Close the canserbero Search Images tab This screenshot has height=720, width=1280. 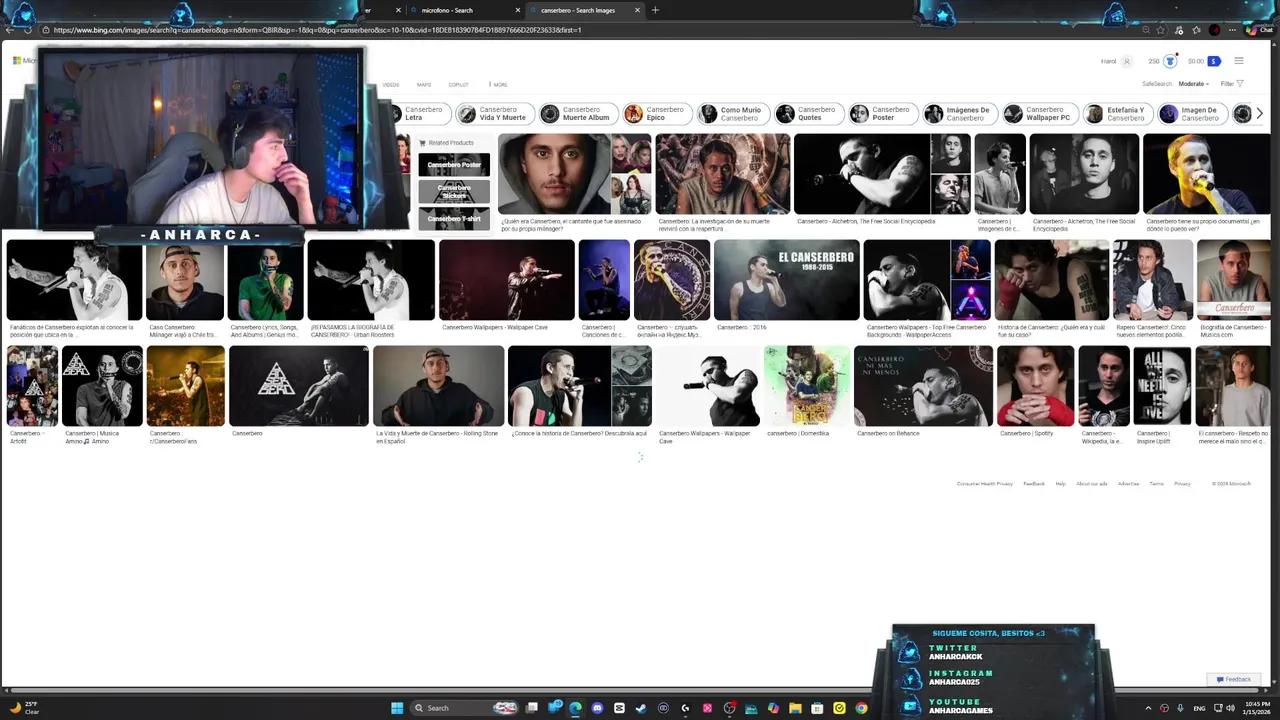point(637,10)
